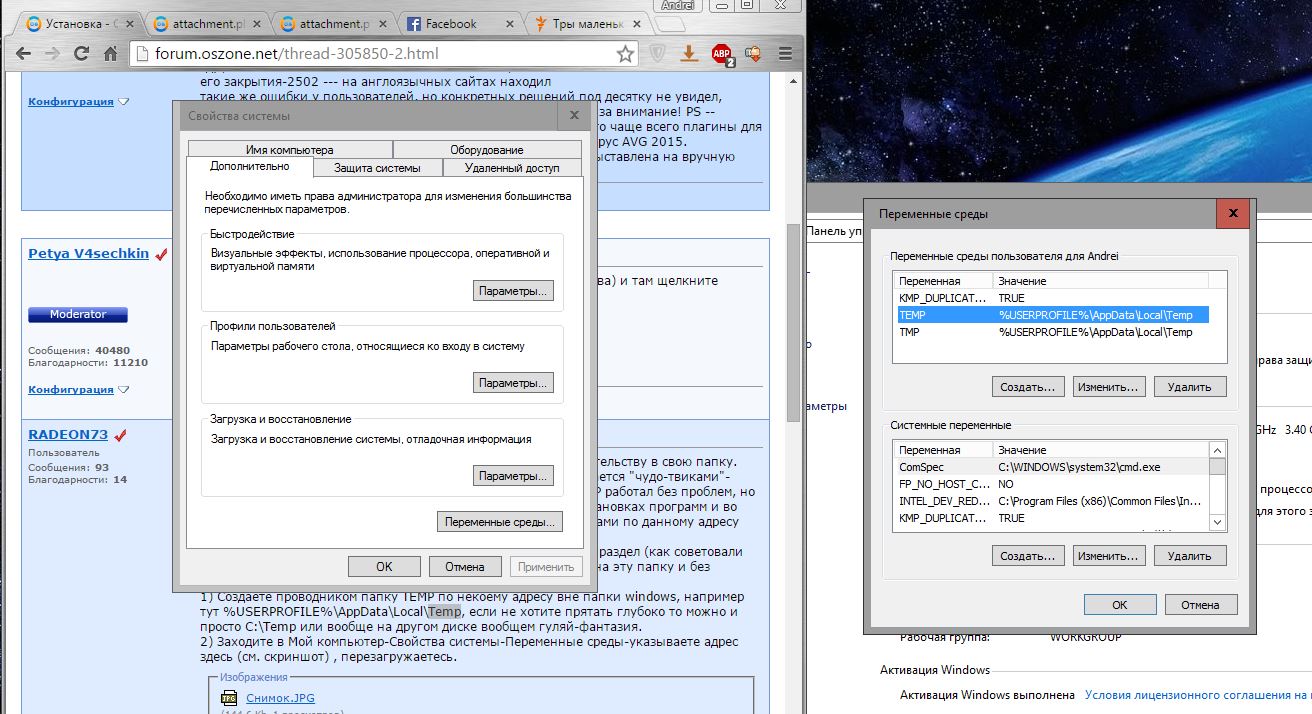Switch to the Три маленьк… browser tab
The height and width of the screenshot is (714, 1312).
(x=585, y=23)
